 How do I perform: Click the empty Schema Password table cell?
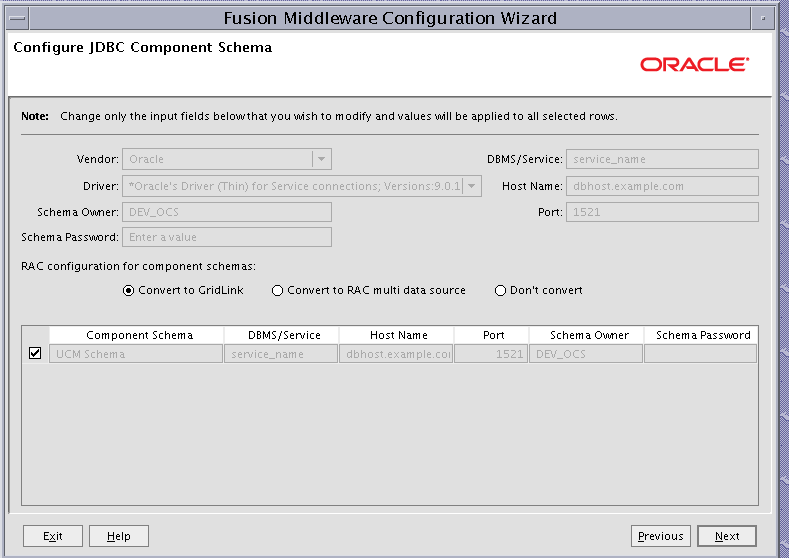[x=700, y=354]
